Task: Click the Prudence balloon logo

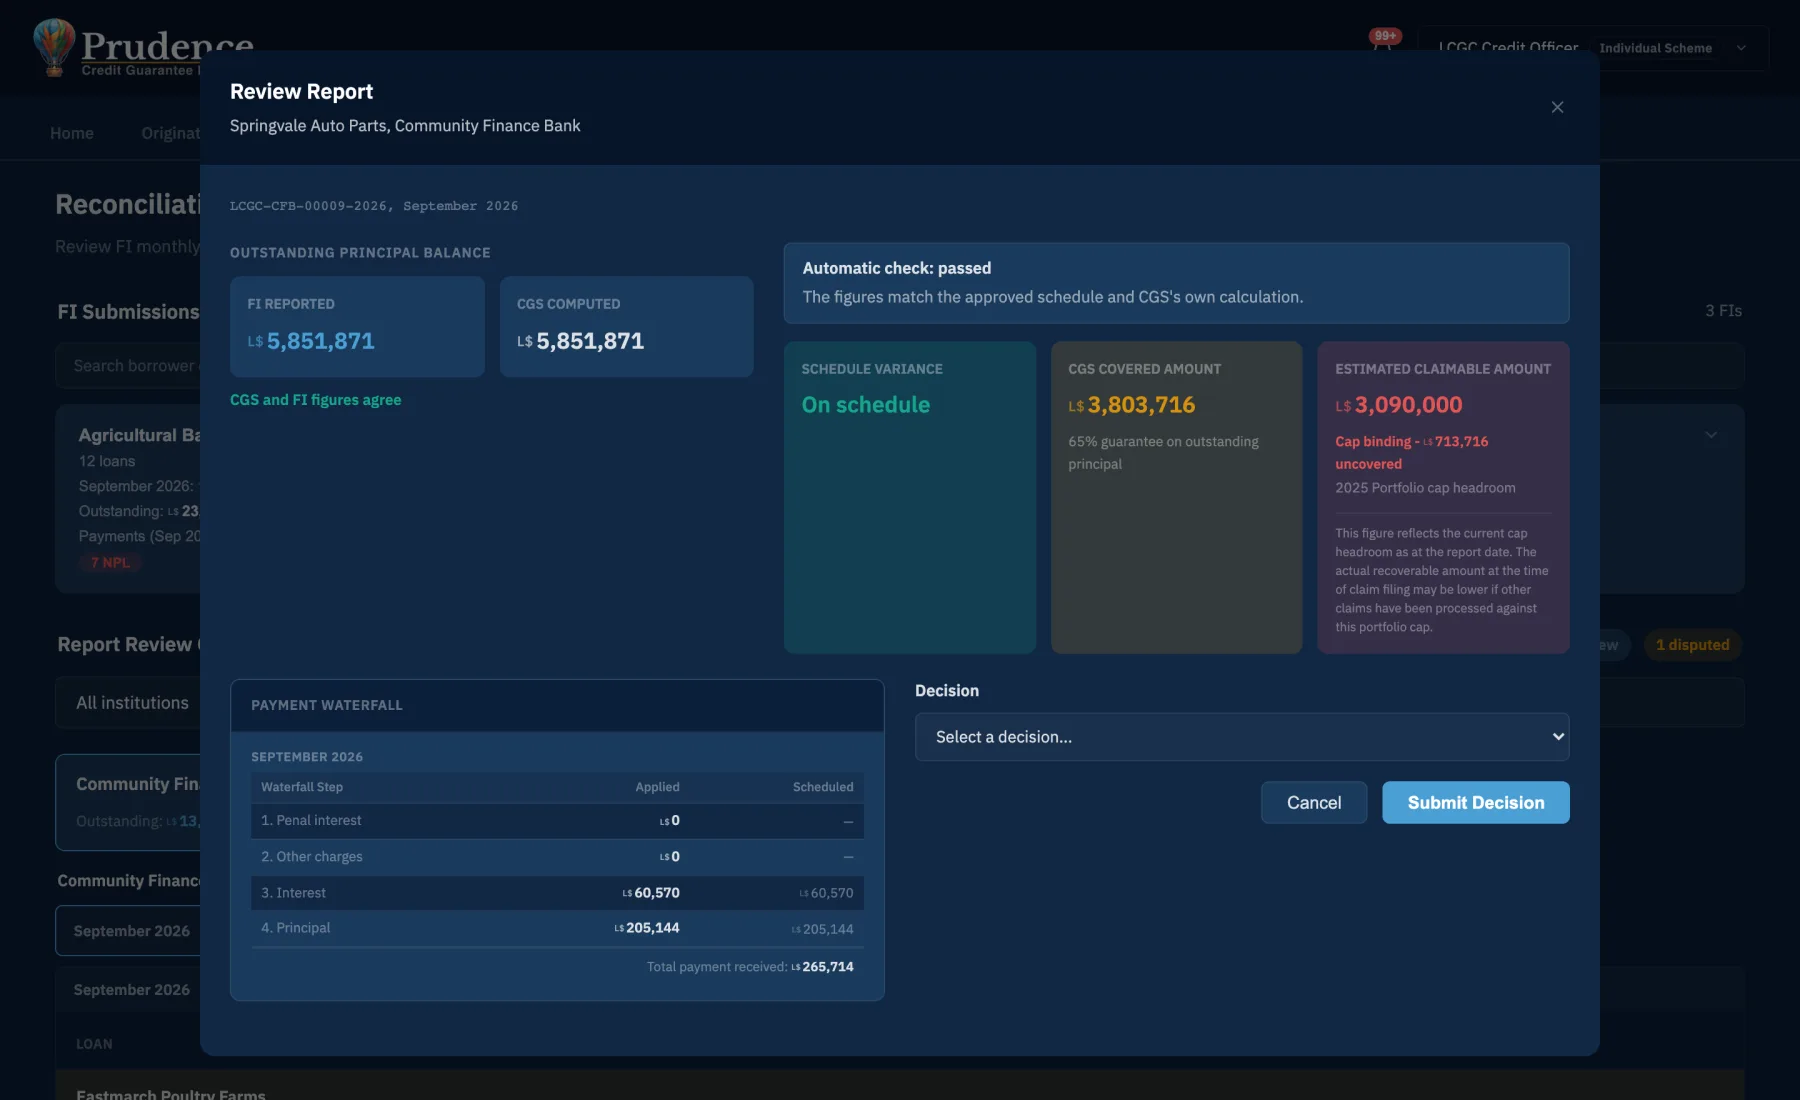Action: click(54, 46)
